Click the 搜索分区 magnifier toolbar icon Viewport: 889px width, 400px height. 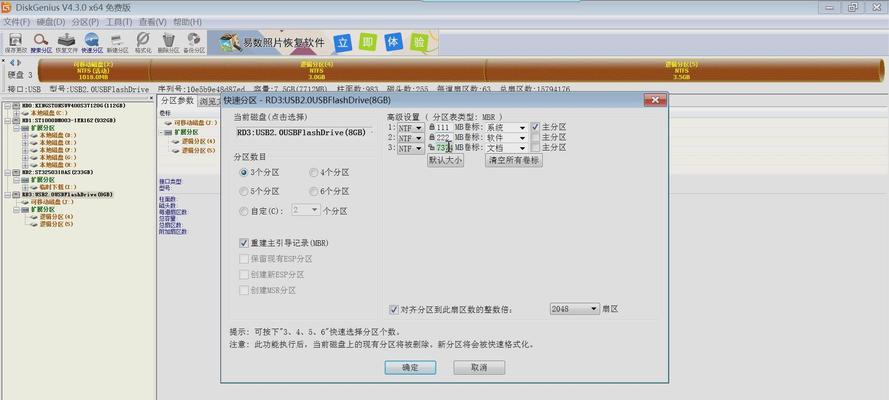click(x=41, y=40)
